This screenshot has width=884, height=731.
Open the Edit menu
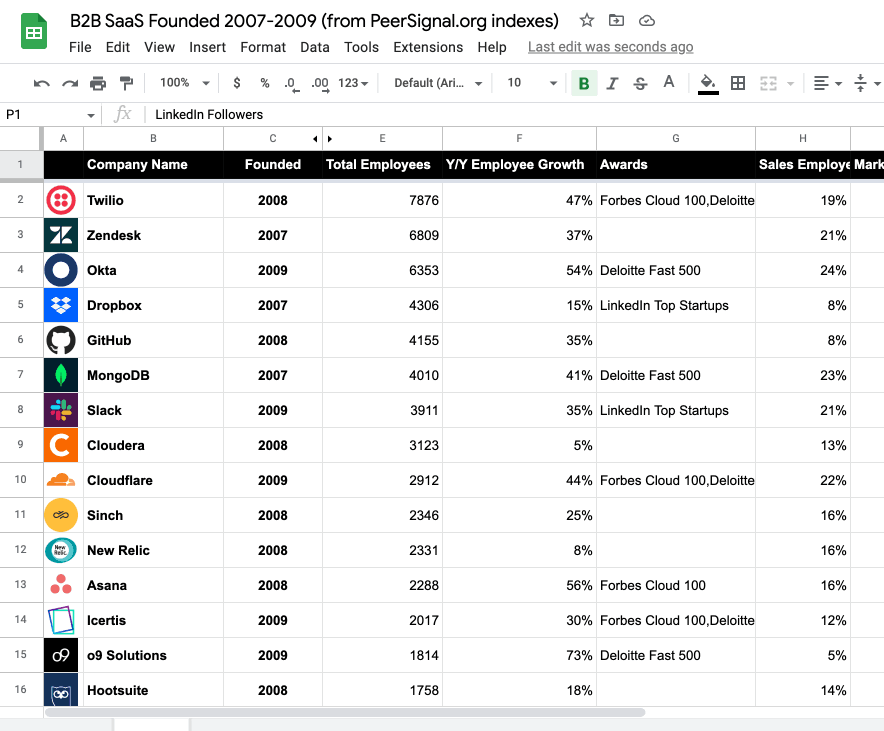[x=117, y=47]
